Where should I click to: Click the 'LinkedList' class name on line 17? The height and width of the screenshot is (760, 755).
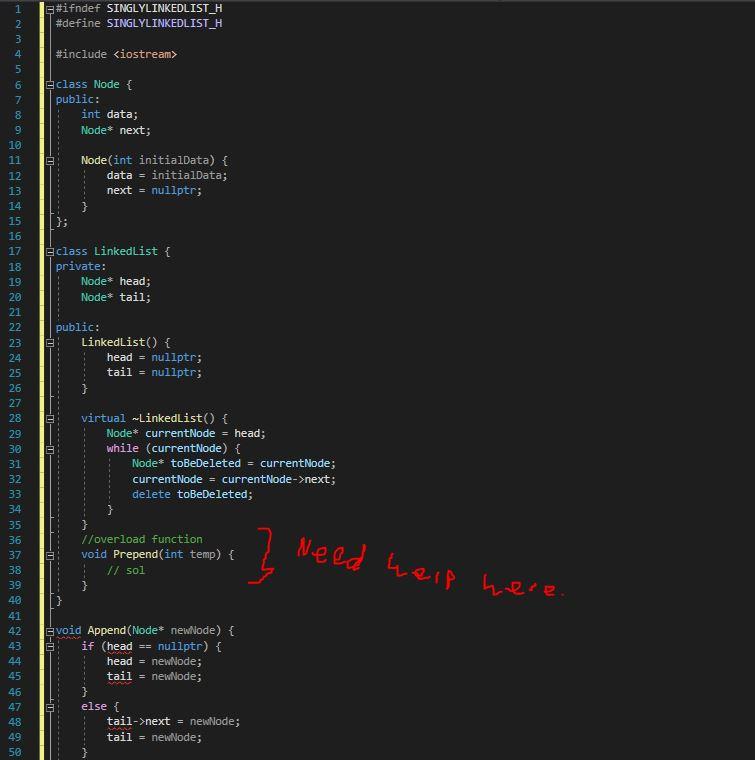coord(126,251)
